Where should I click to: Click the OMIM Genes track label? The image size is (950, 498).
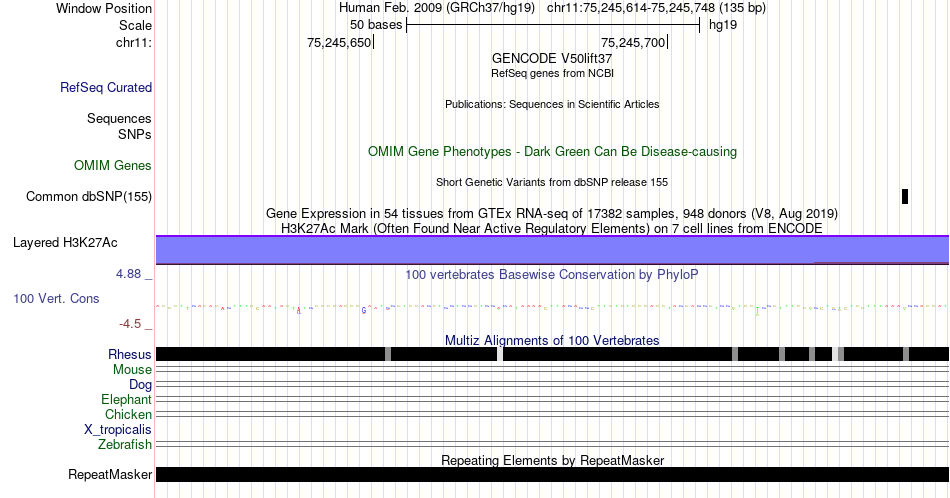113,165
